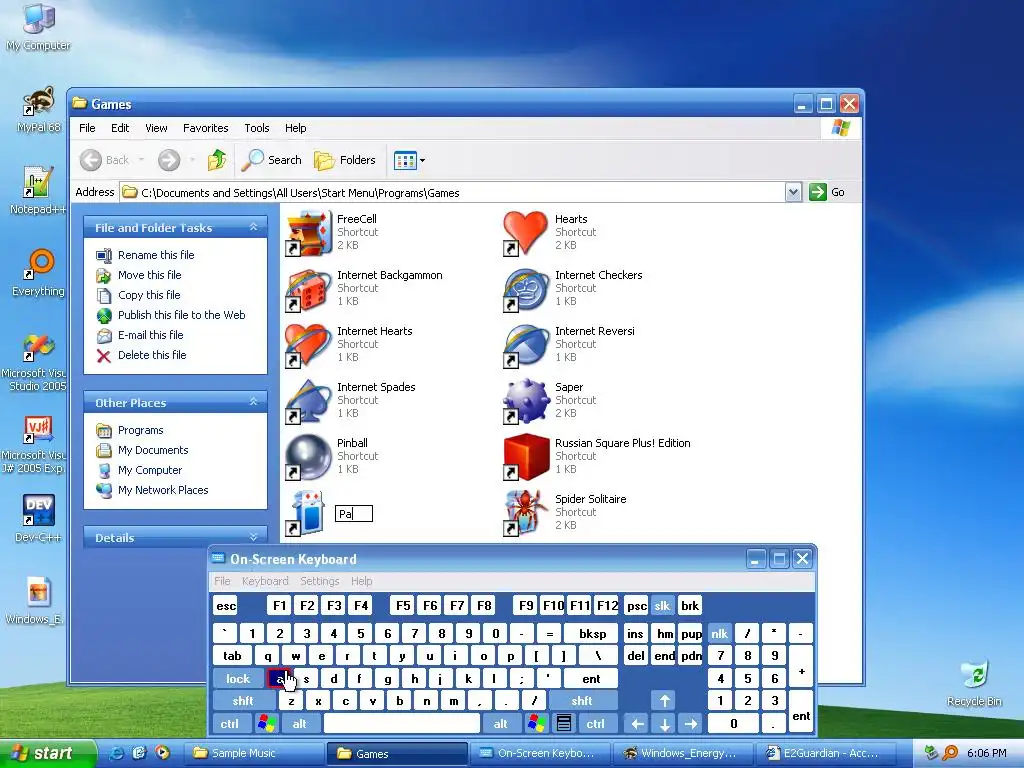Click the Back navigation button
1024x768 pixels.
(105, 160)
